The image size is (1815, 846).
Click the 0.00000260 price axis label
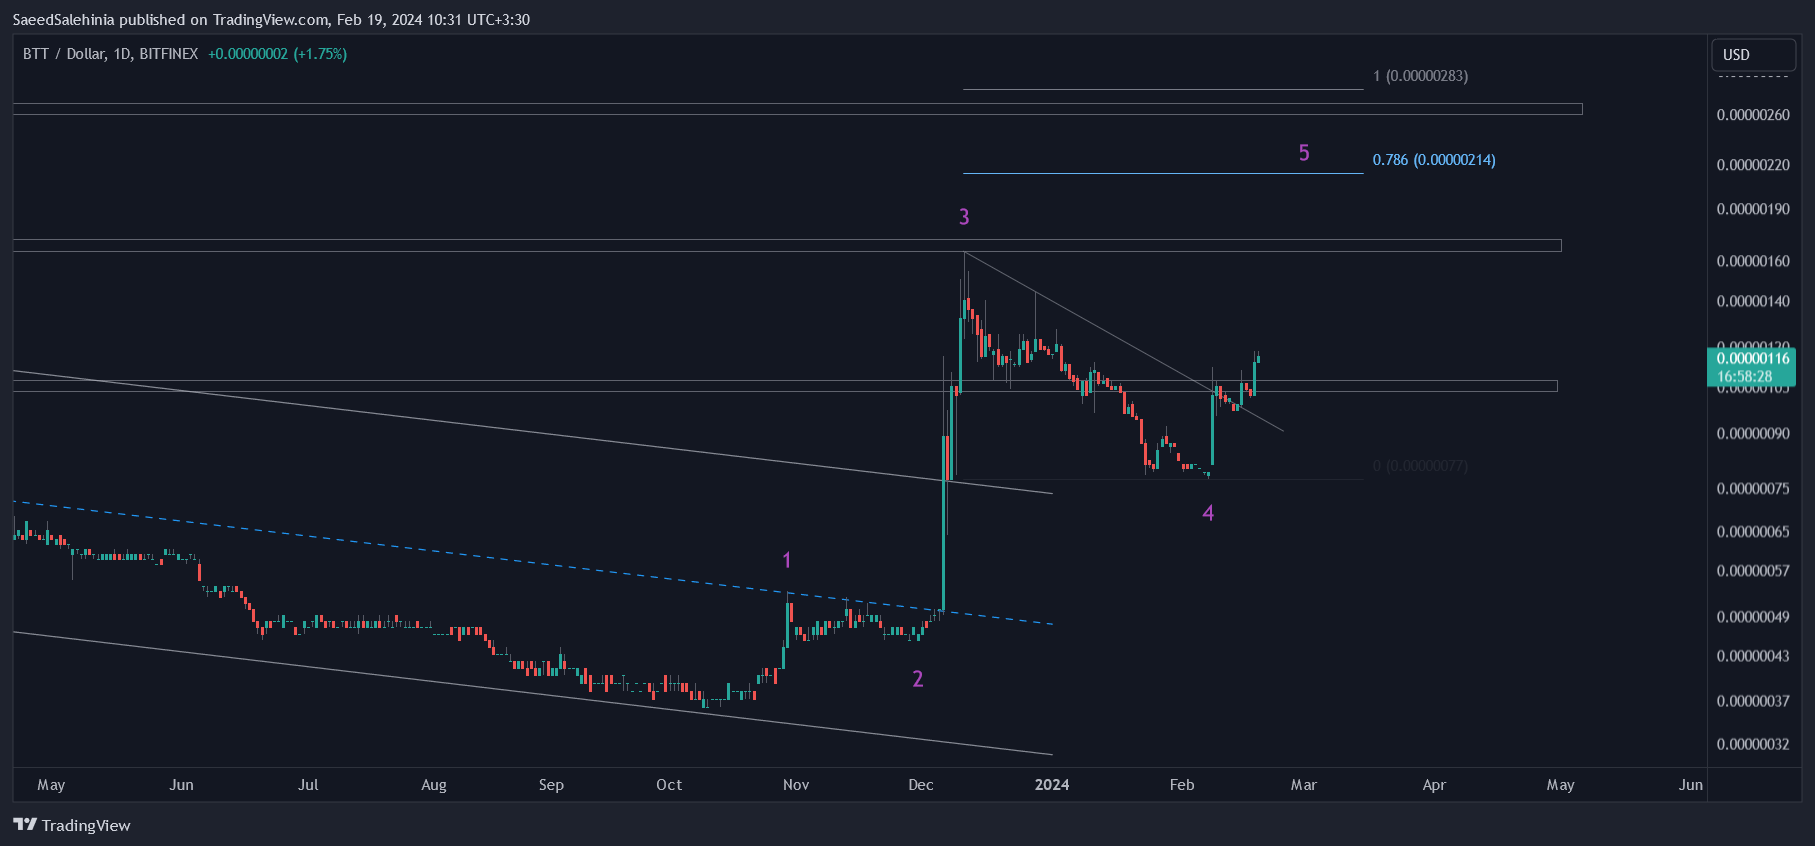tap(1753, 115)
